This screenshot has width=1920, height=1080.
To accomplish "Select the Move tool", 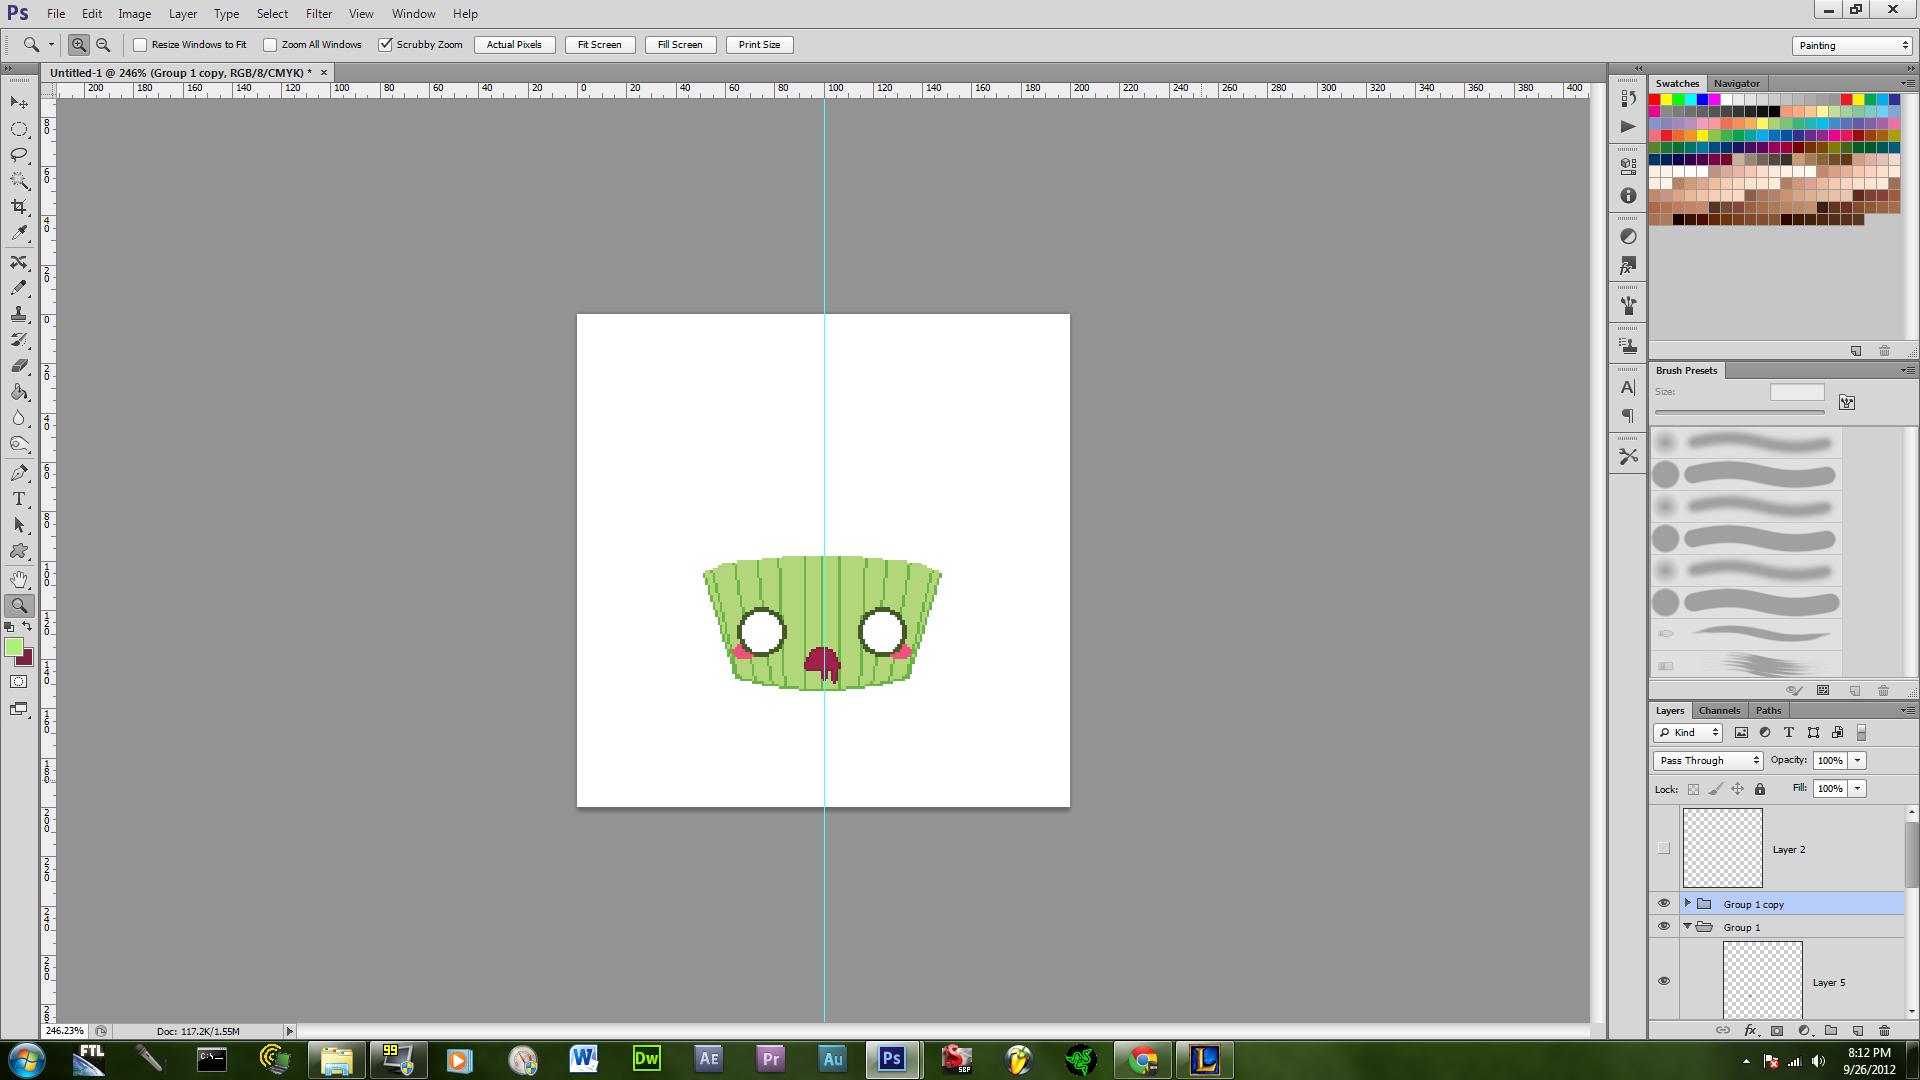I will pos(19,103).
